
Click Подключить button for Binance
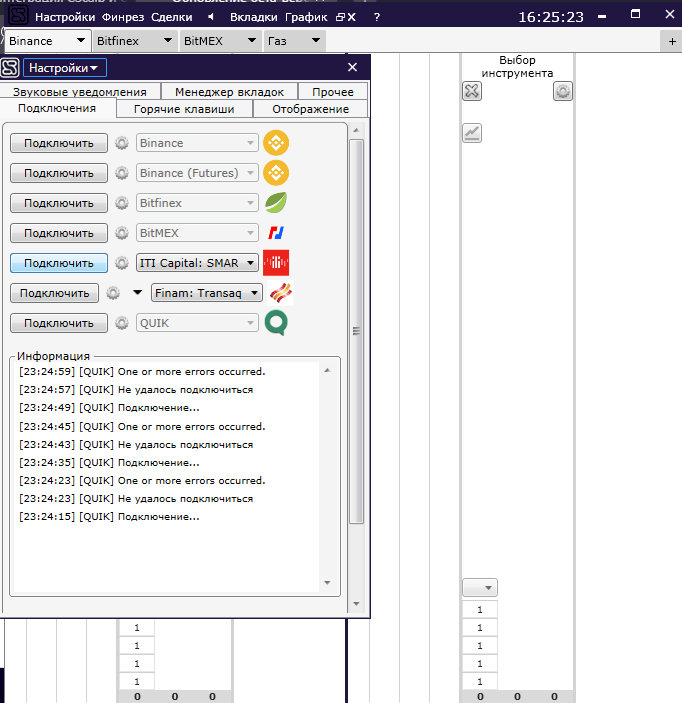[x=59, y=143]
